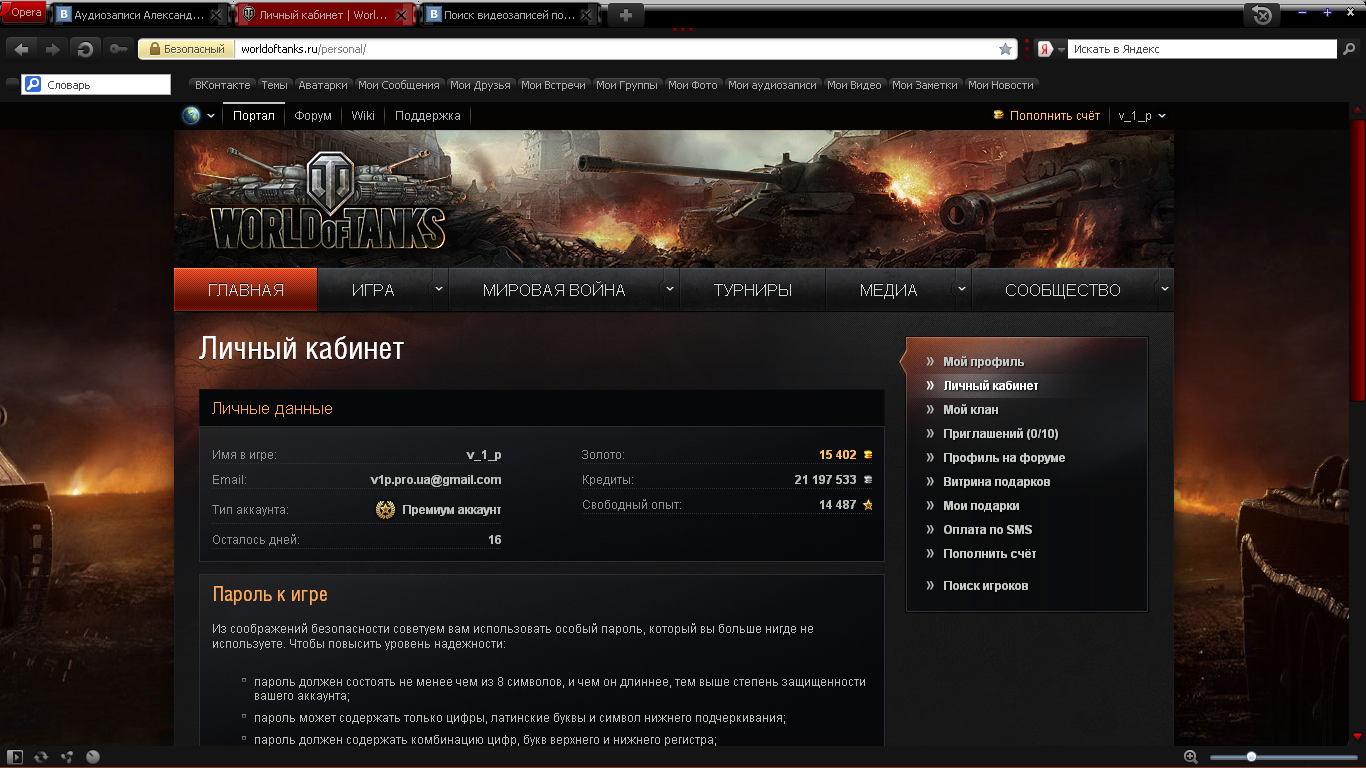Open the password wand key icon
Image resolution: width=1366 pixels, height=768 pixels.
coord(118,49)
